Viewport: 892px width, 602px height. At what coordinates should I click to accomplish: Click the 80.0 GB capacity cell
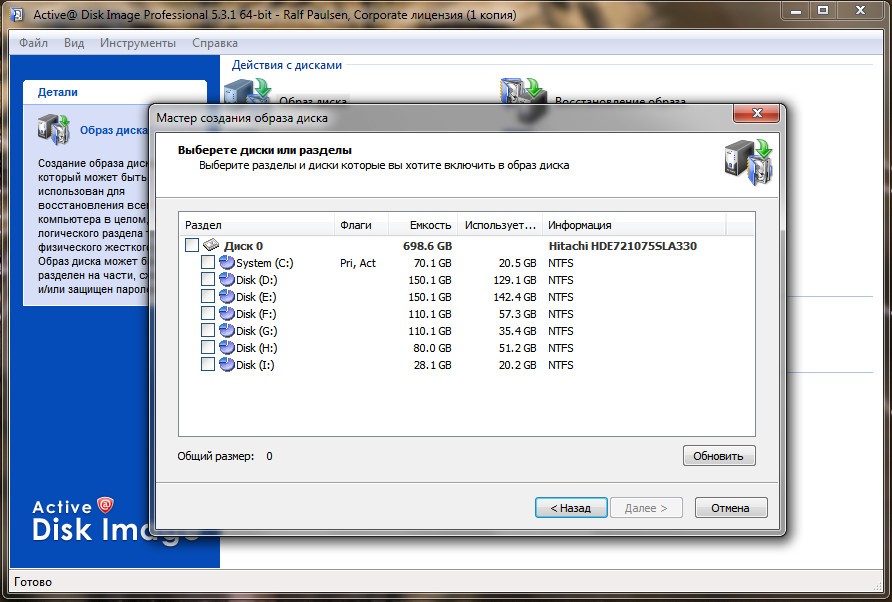pyautogui.click(x=432, y=348)
